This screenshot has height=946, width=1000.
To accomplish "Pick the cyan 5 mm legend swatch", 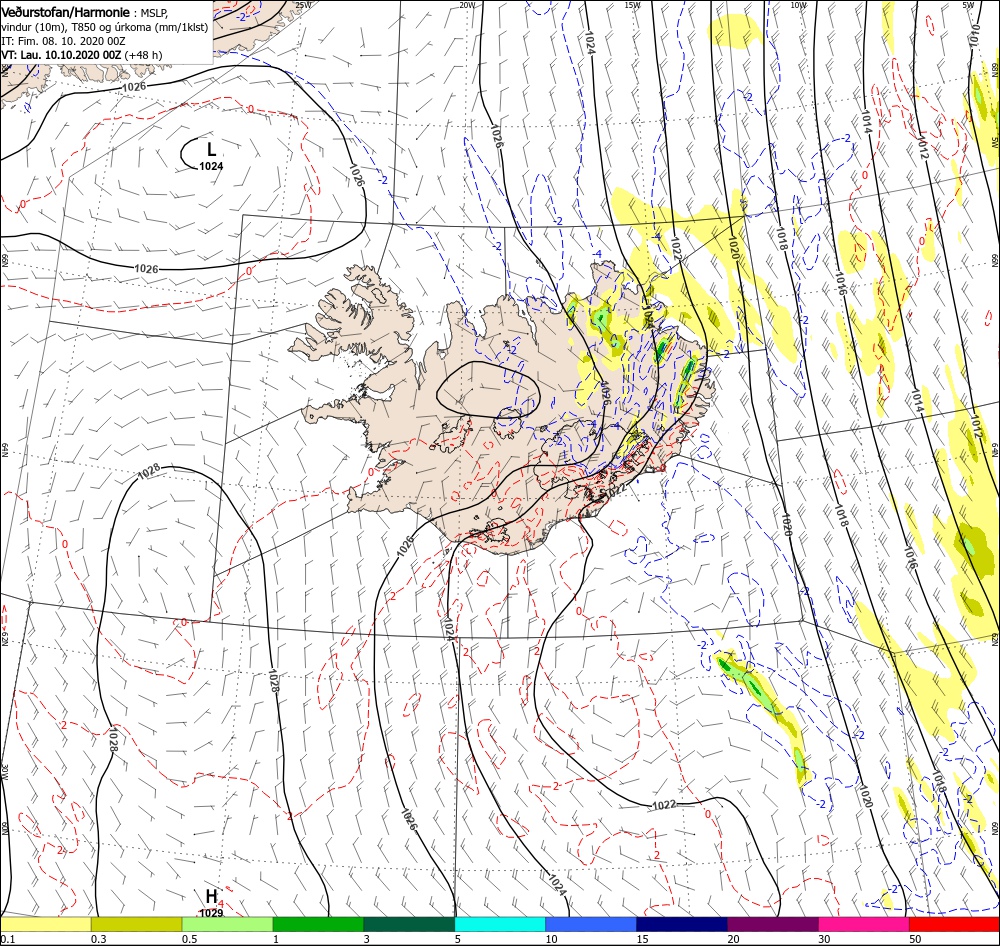I will coord(500,924).
